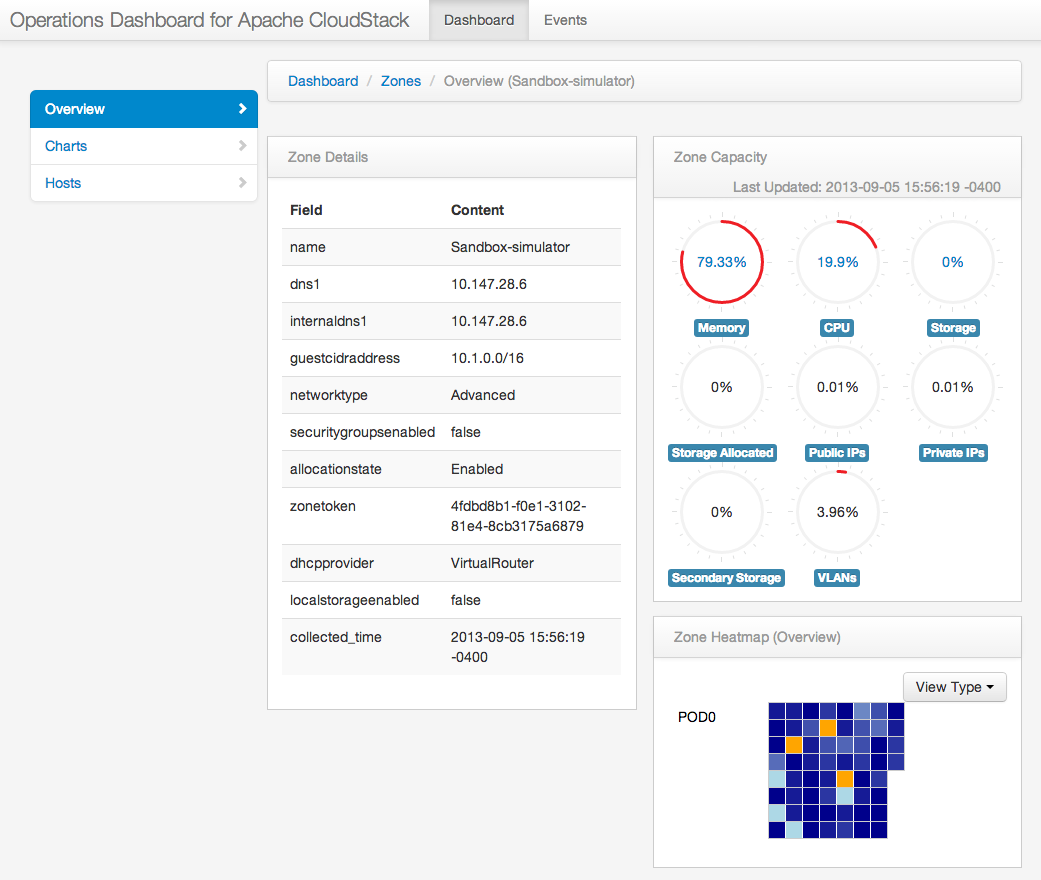The image size is (1041, 880).
Task: Click the Content column header
Action: point(477,210)
